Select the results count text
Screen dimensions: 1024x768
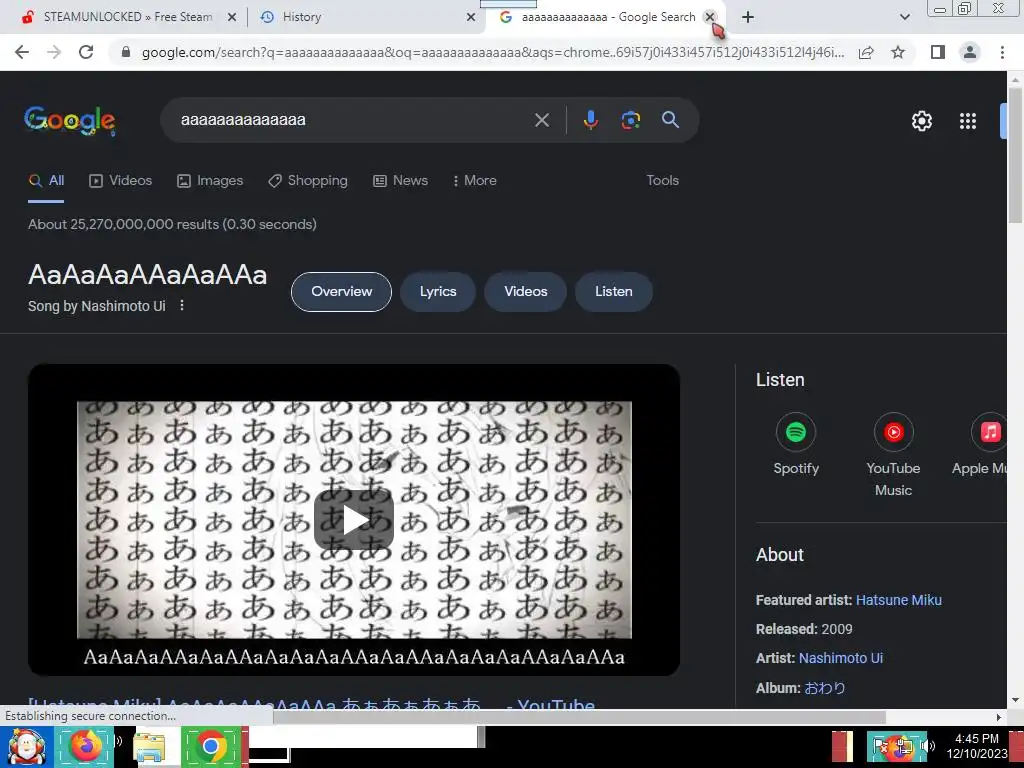[172, 225]
